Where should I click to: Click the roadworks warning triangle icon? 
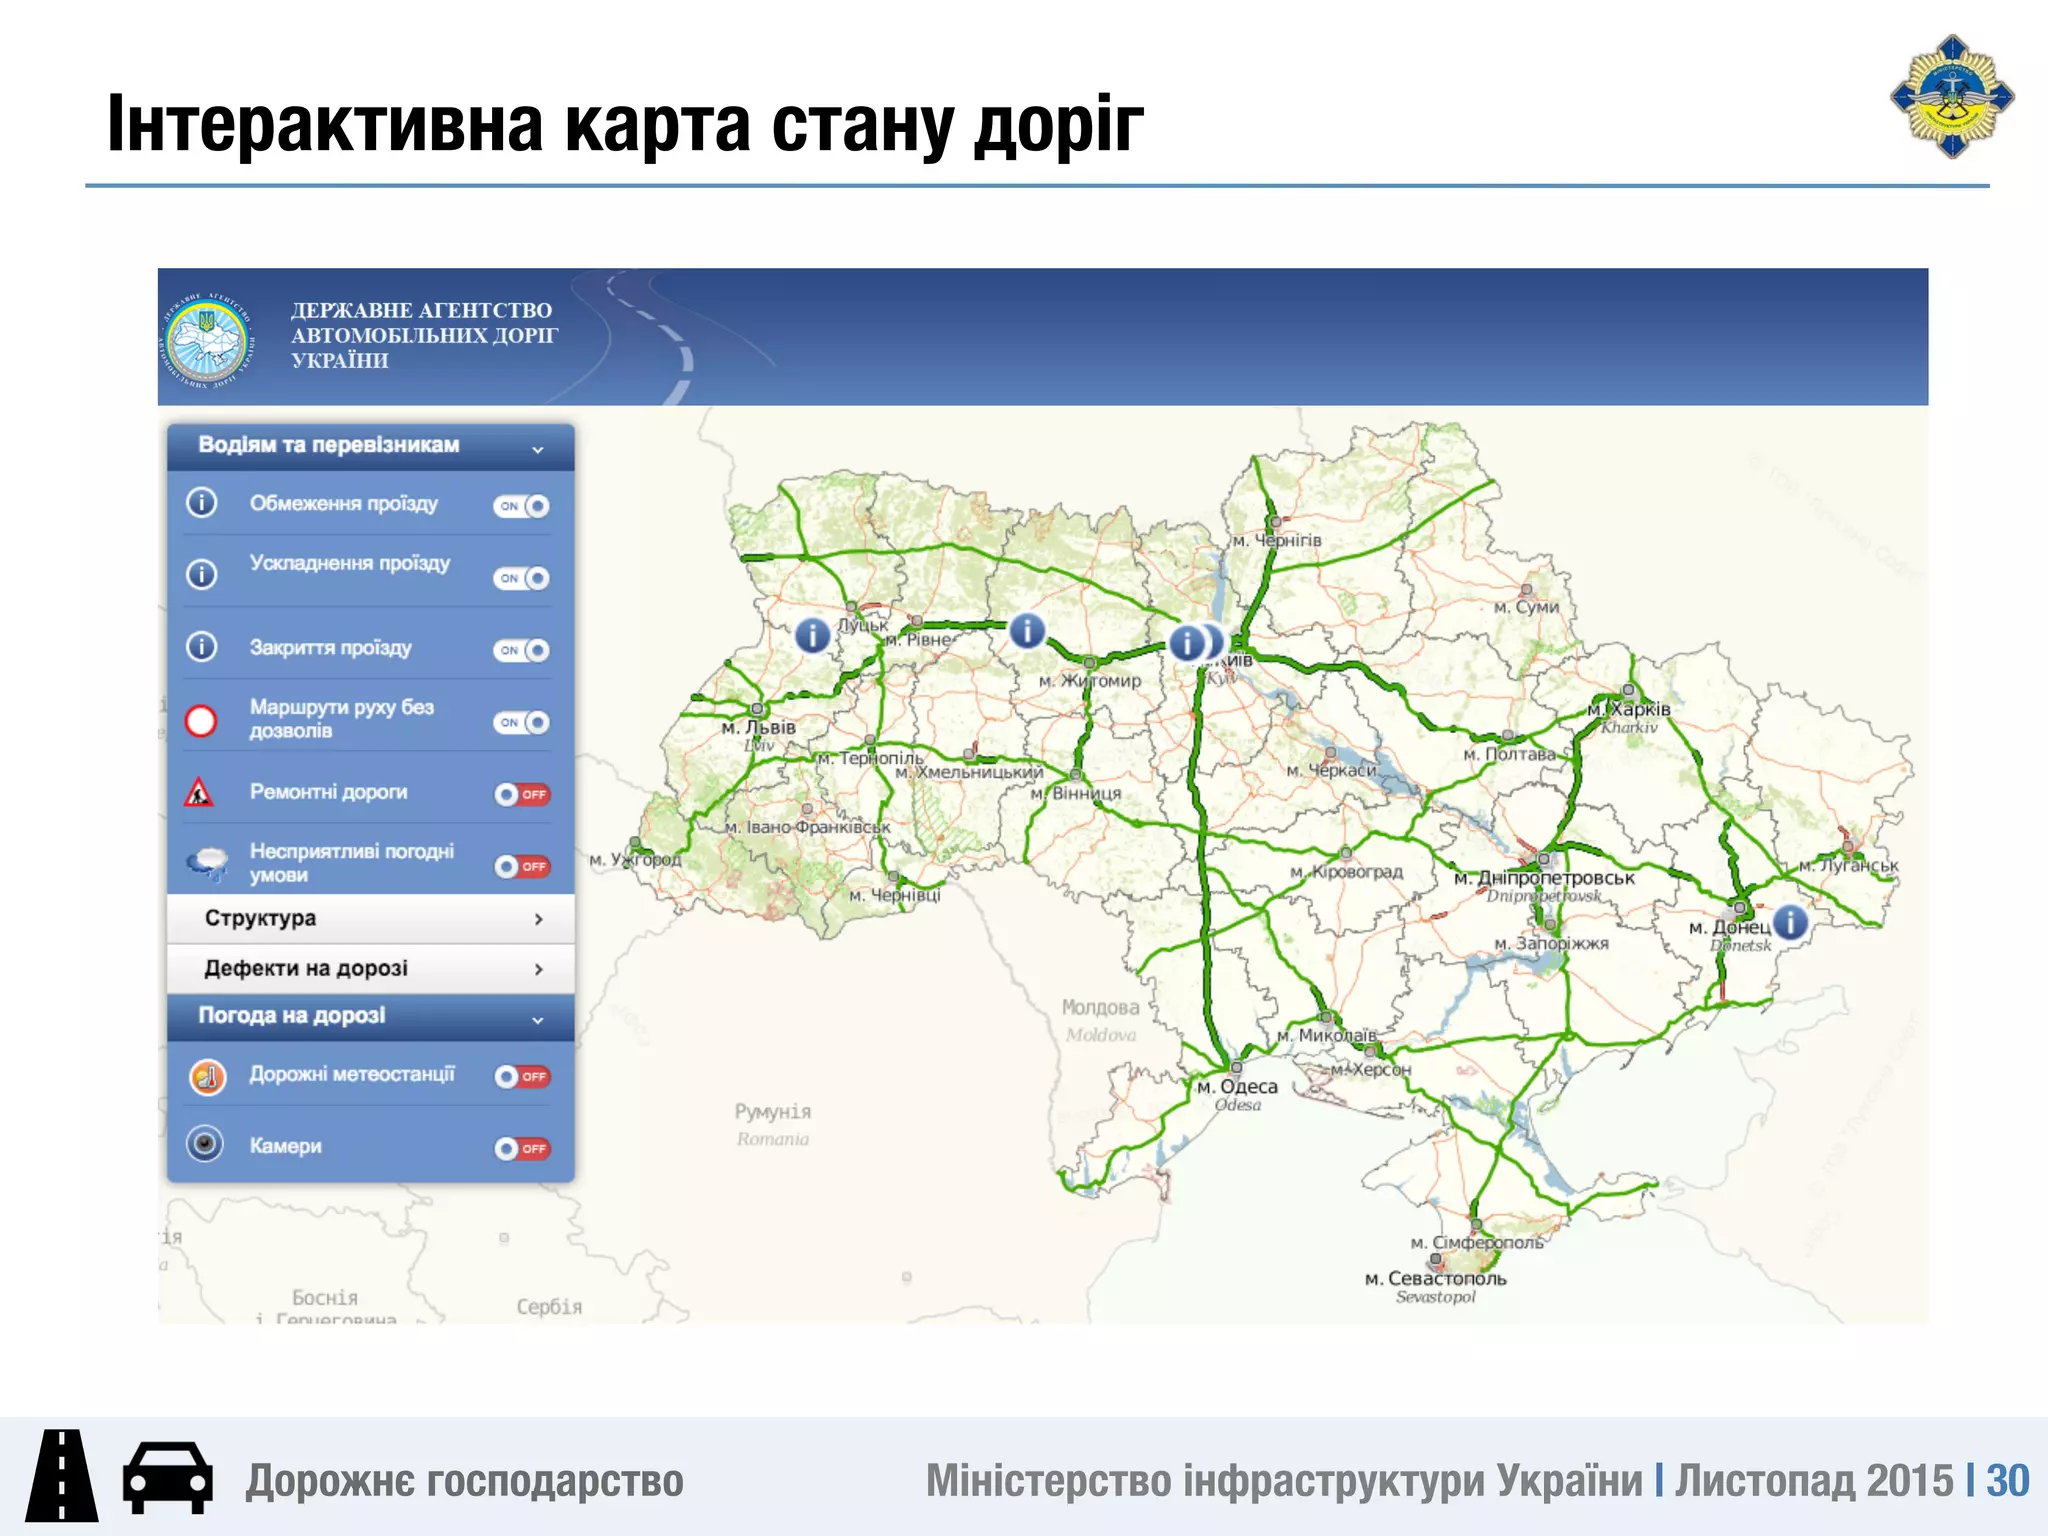tap(199, 792)
